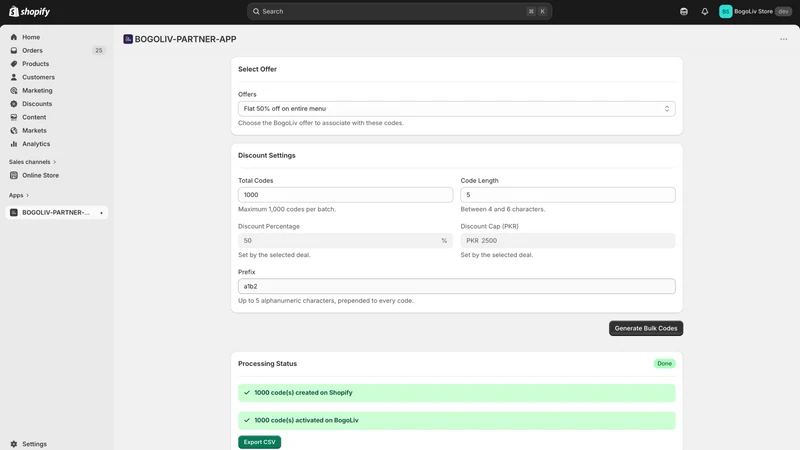Click the pinned BOGOLIV-PARTNER app icon in sidebar
800x450 pixels.
click(14, 212)
